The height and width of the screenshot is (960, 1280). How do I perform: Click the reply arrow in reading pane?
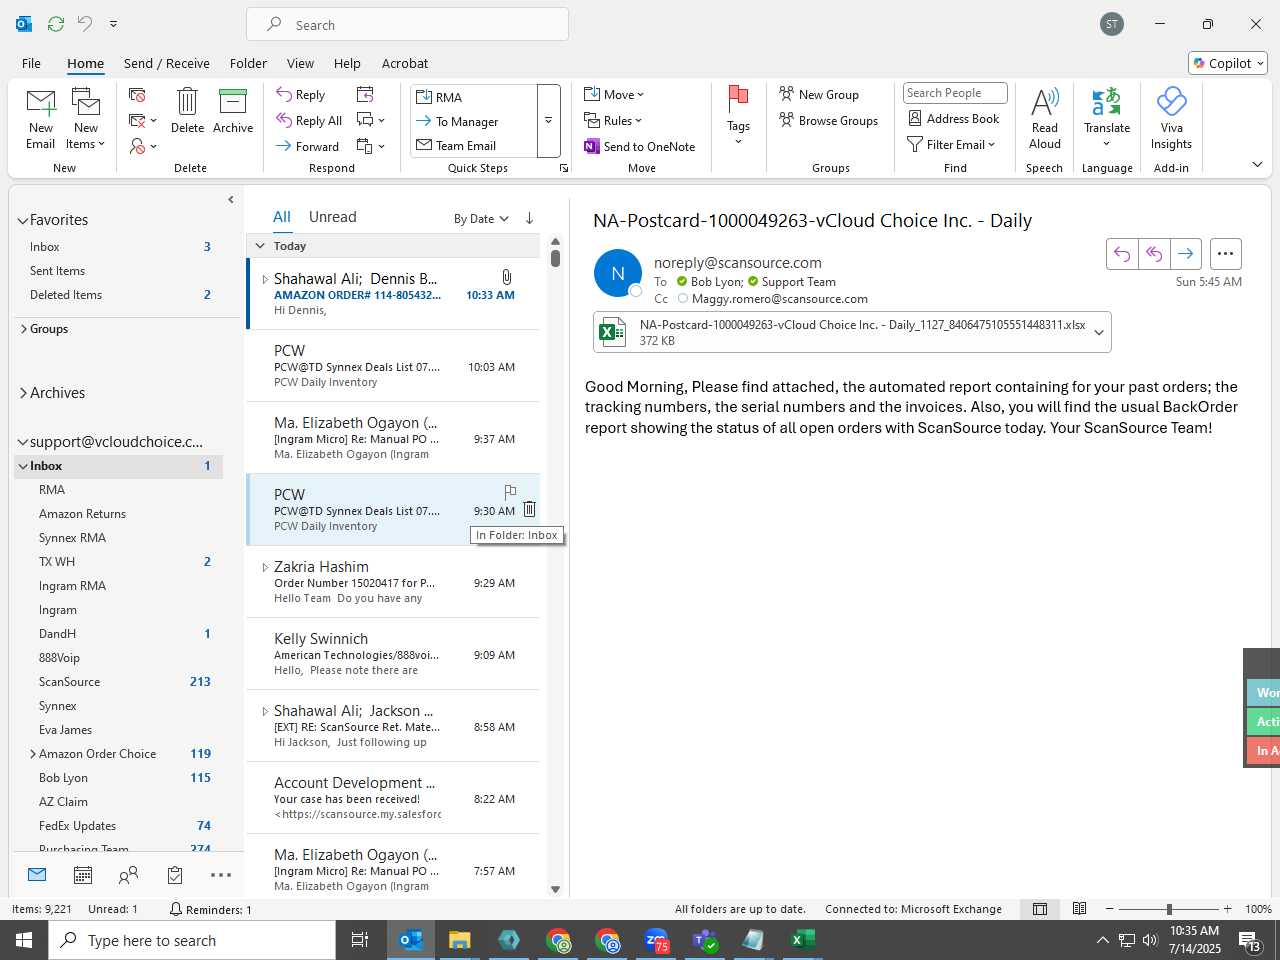pyautogui.click(x=1122, y=254)
